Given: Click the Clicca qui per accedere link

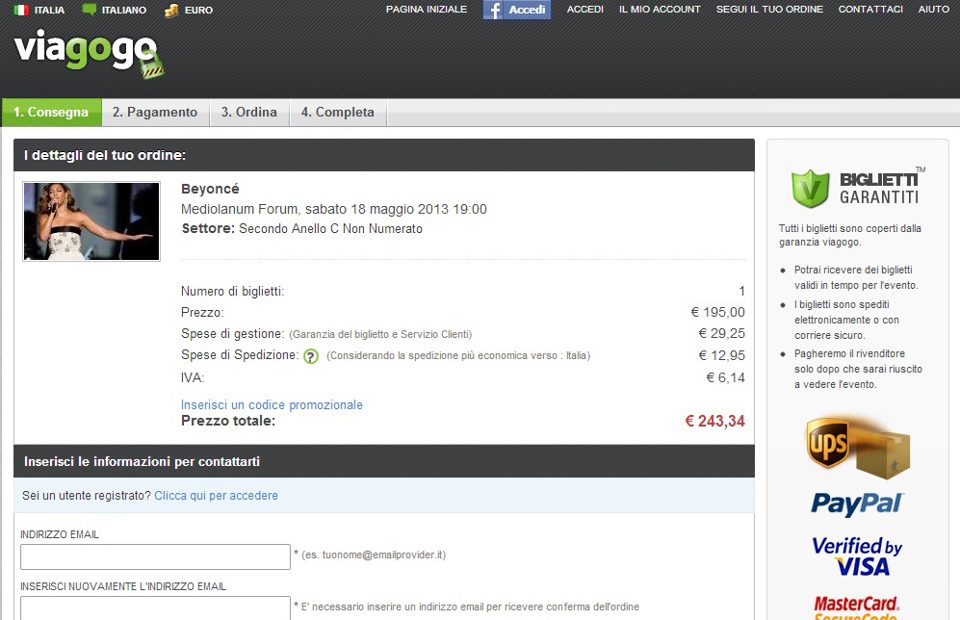Looking at the screenshot, I should (x=216, y=496).
